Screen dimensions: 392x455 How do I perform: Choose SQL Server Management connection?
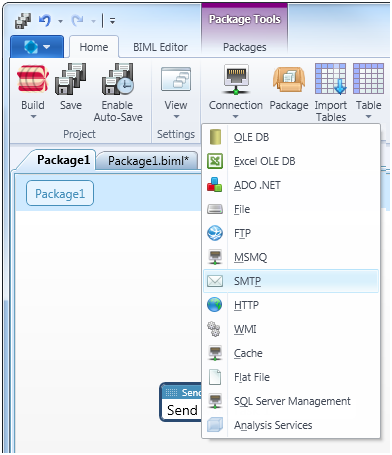tap(291, 401)
